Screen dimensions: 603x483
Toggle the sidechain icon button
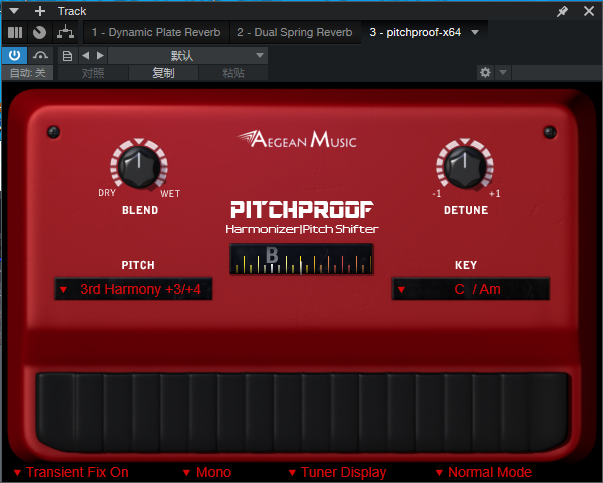pos(40,56)
